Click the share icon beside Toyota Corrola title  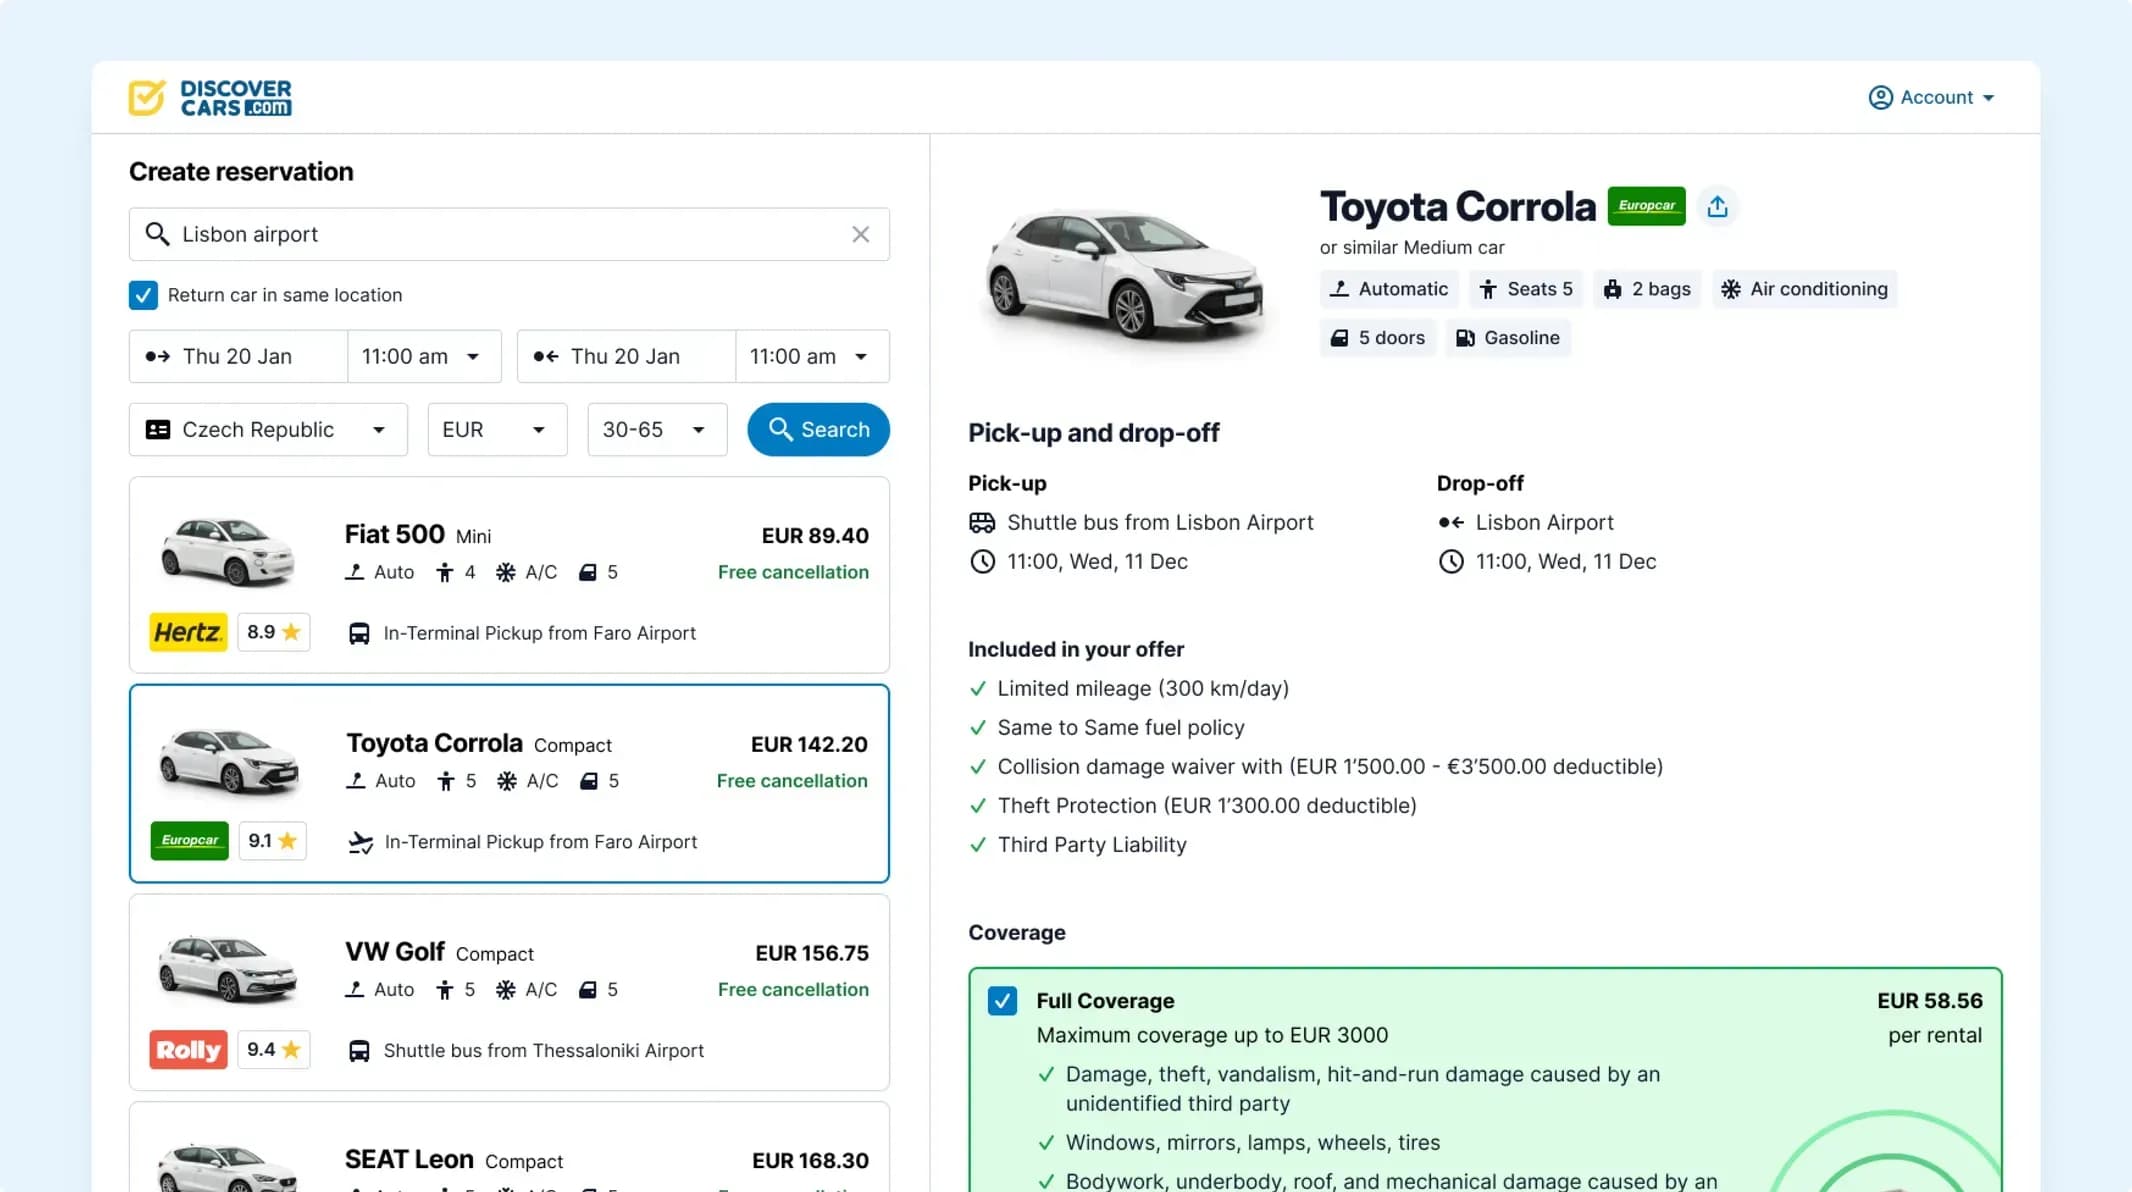(1717, 206)
